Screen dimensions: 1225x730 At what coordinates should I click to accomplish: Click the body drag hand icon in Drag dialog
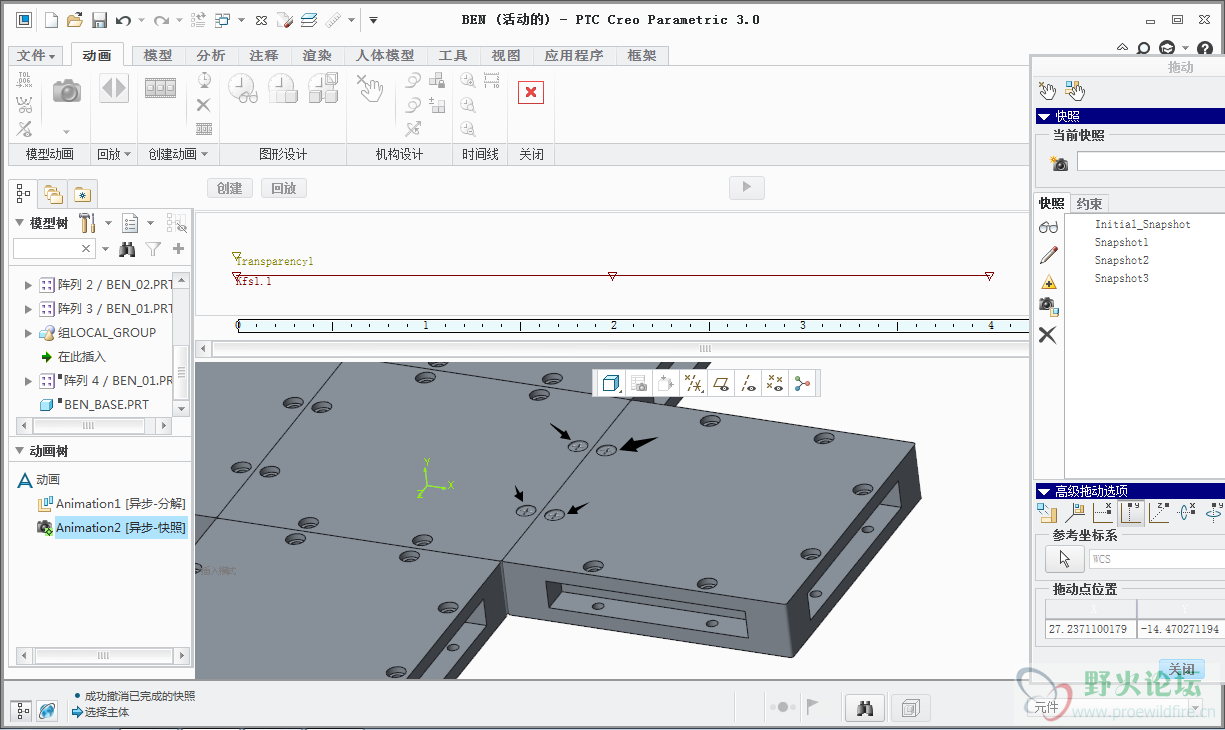[x=1075, y=91]
